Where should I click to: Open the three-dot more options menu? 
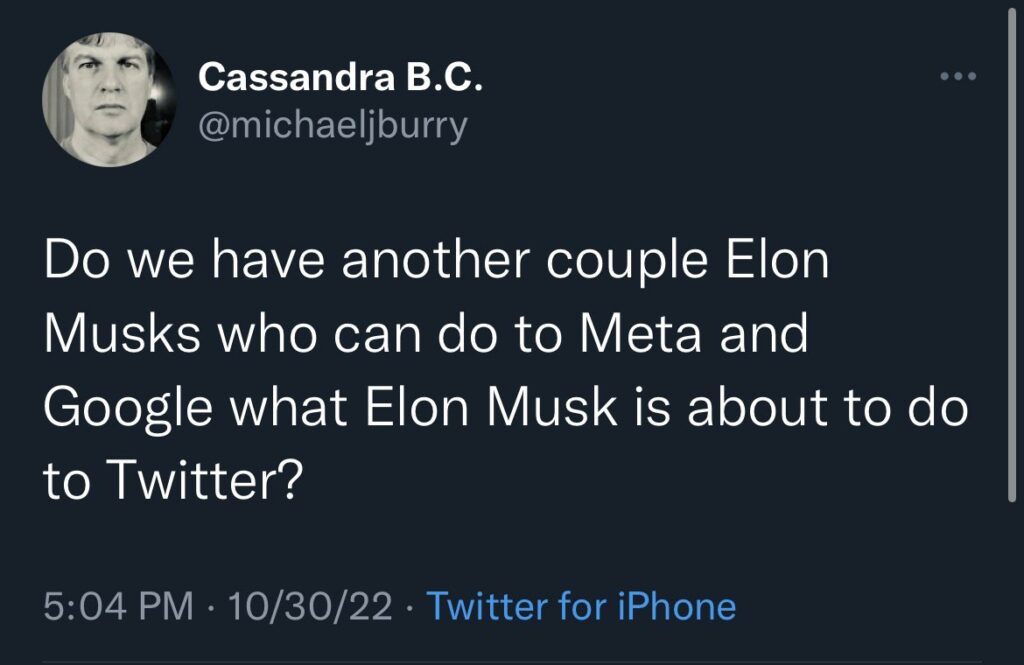[x=958, y=77]
